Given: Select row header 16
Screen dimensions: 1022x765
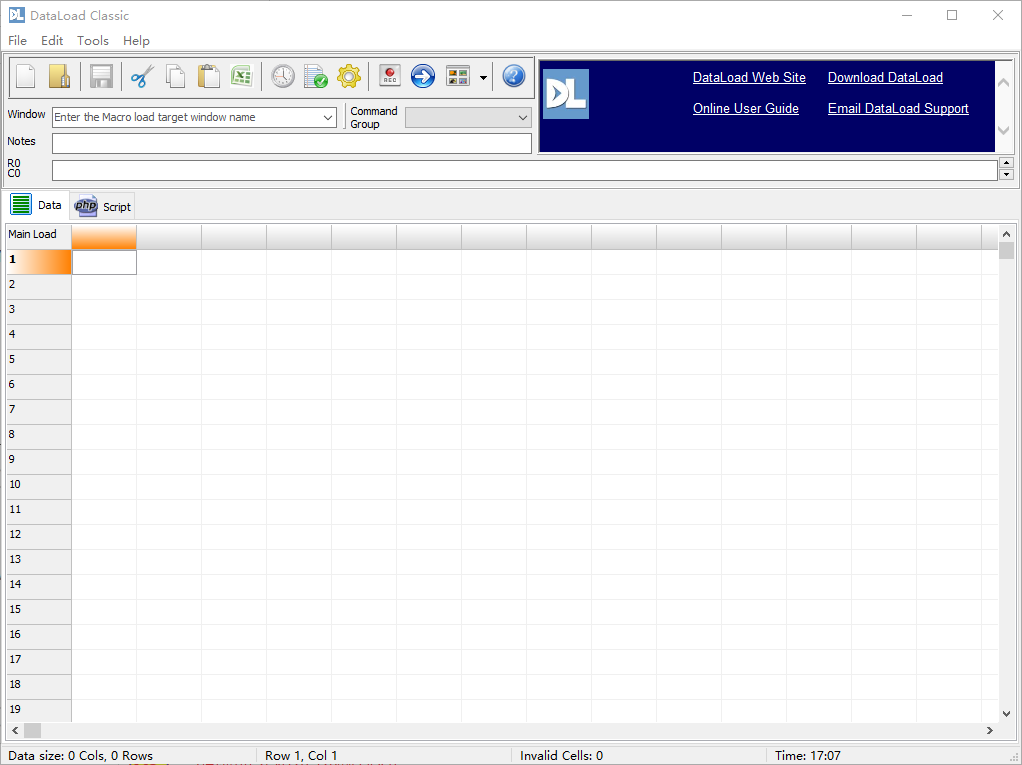Looking at the screenshot, I should click(38, 637).
